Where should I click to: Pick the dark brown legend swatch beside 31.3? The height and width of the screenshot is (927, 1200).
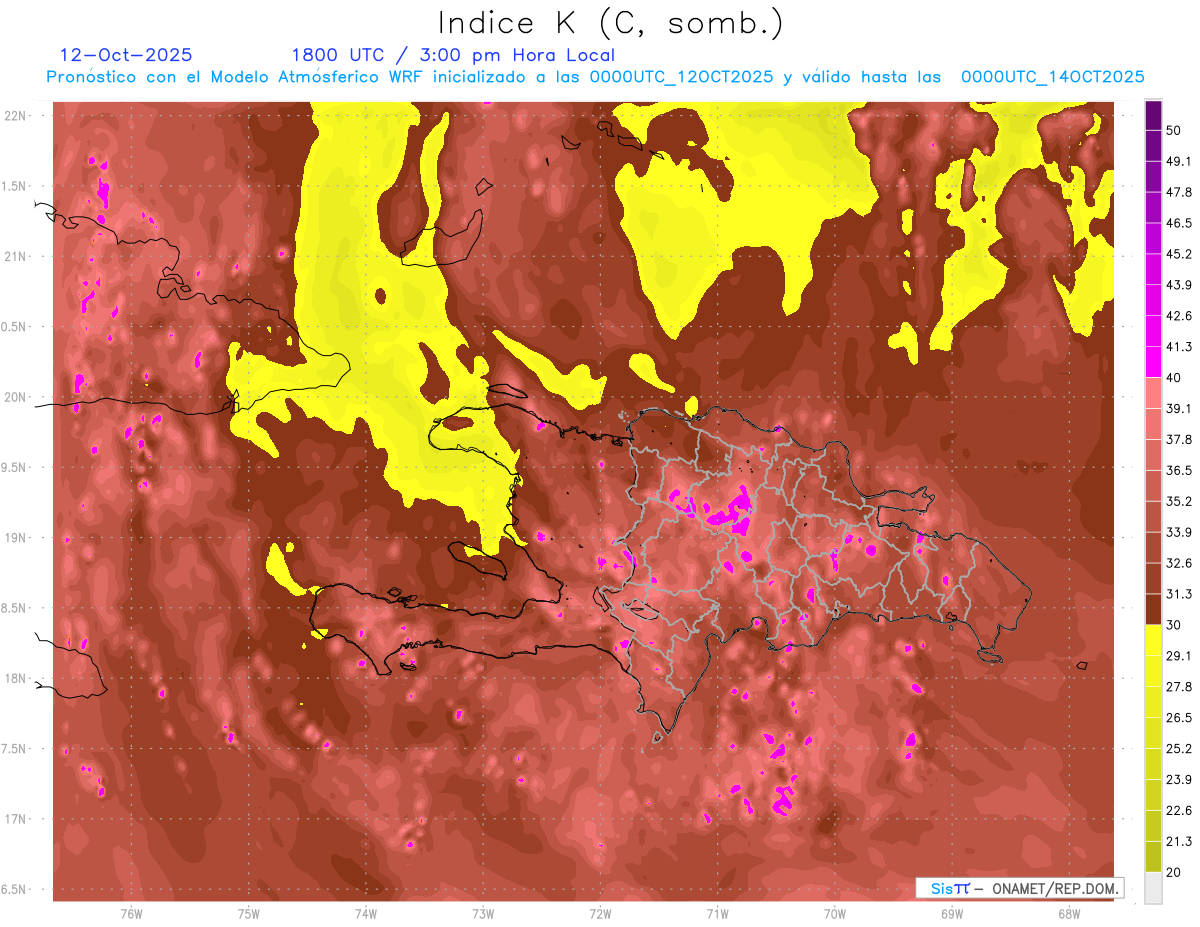1154,609
